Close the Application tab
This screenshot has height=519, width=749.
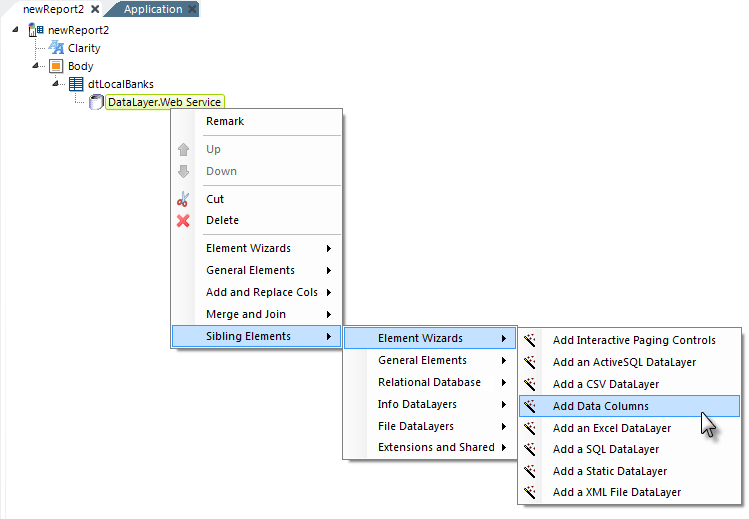click(x=192, y=9)
